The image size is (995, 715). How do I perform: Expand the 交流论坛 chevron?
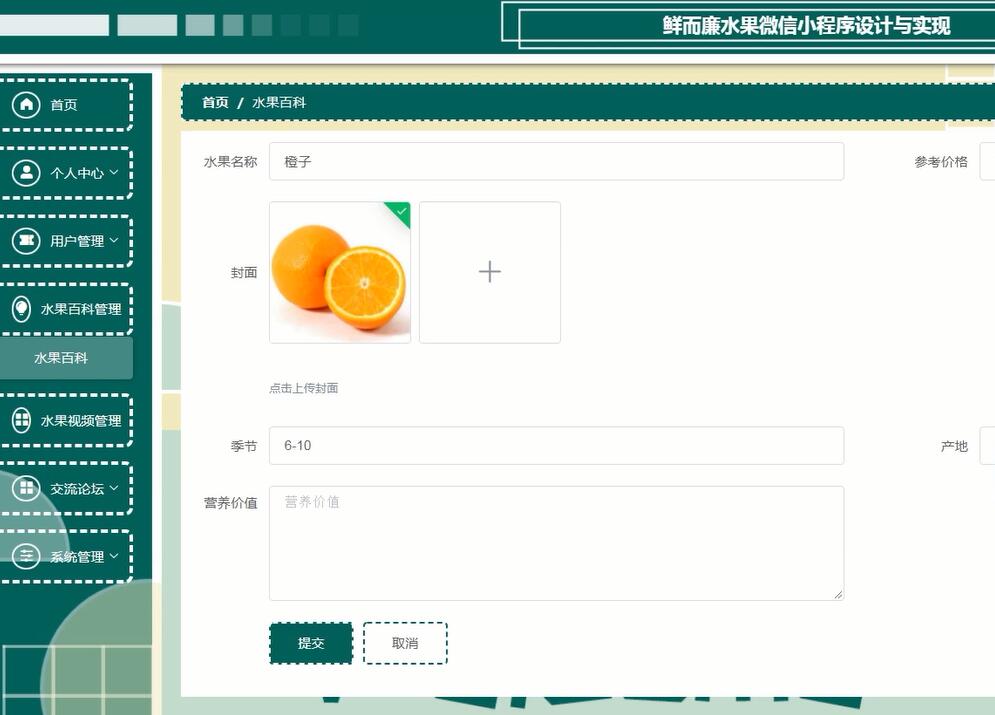(114, 488)
